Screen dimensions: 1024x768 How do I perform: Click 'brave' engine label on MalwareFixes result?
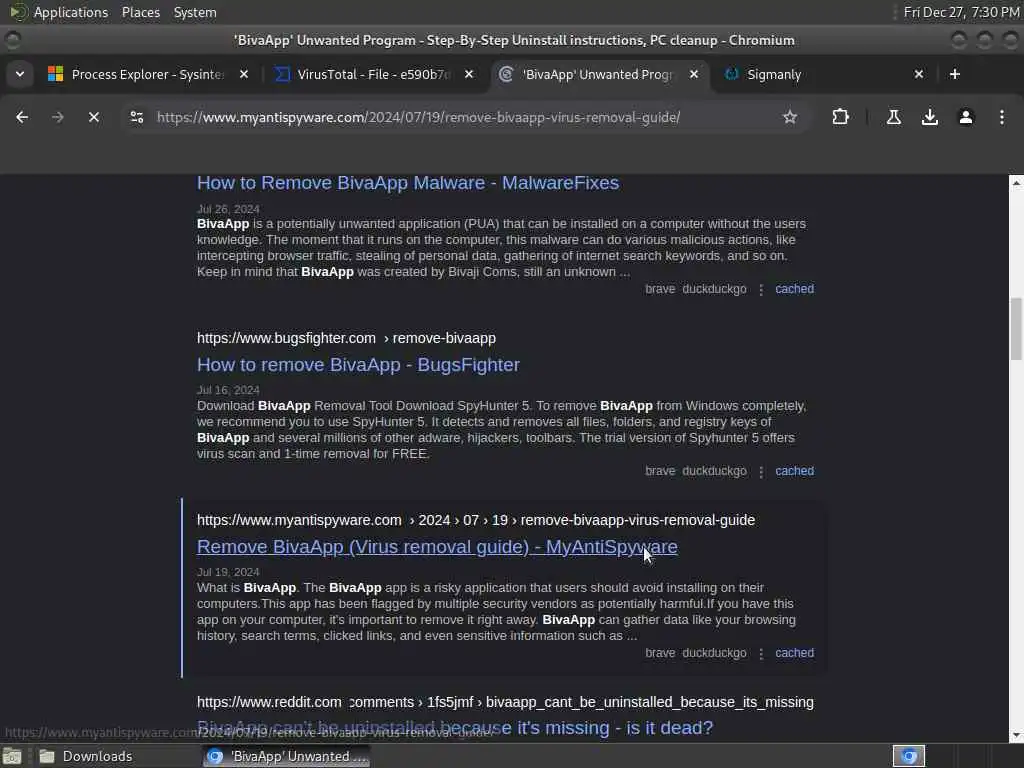[660, 289]
